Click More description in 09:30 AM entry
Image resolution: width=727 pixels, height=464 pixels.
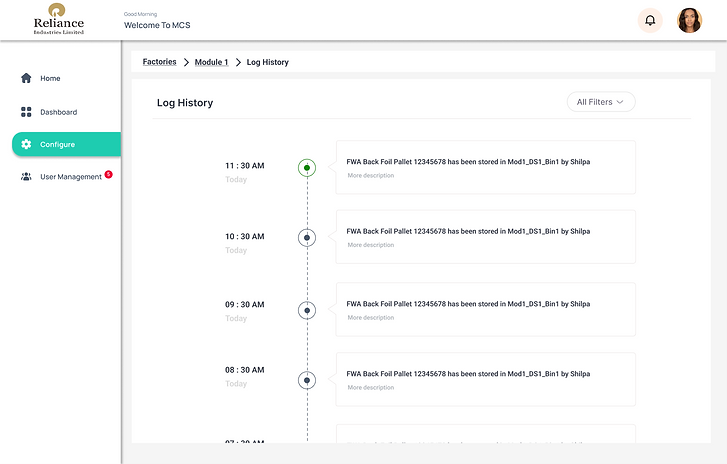tap(371, 318)
